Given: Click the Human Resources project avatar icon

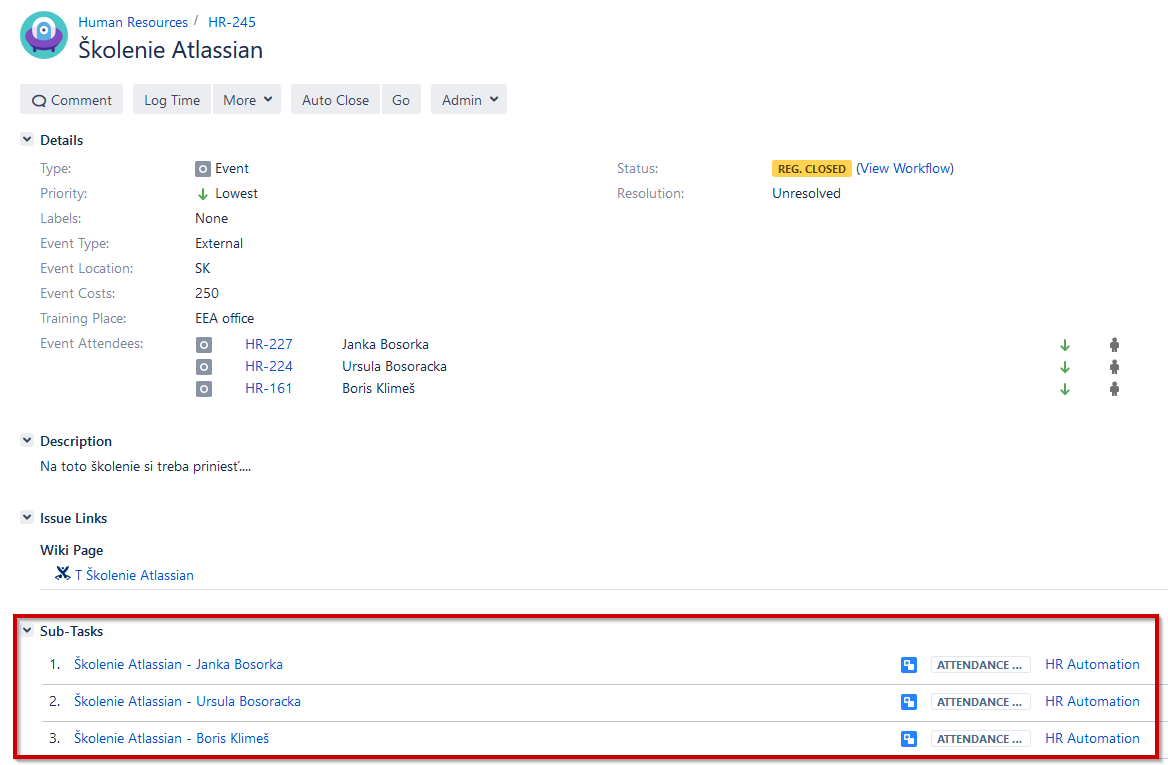Looking at the screenshot, I should pos(44,36).
